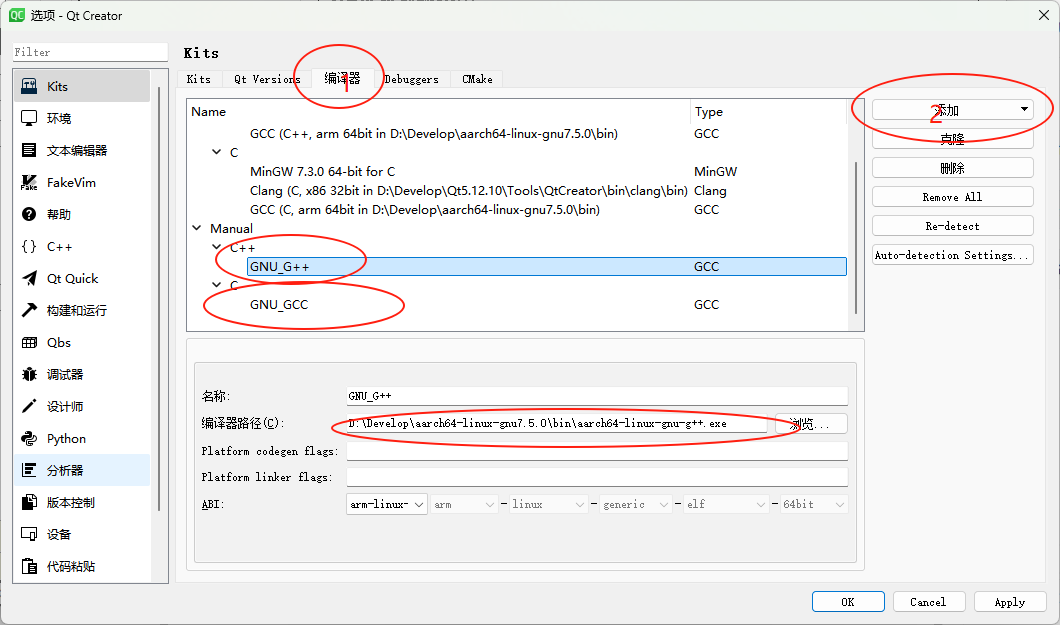Select the GNU_G++ compiler row
This screenshot has height=625, width=1060.
(546, 266)
